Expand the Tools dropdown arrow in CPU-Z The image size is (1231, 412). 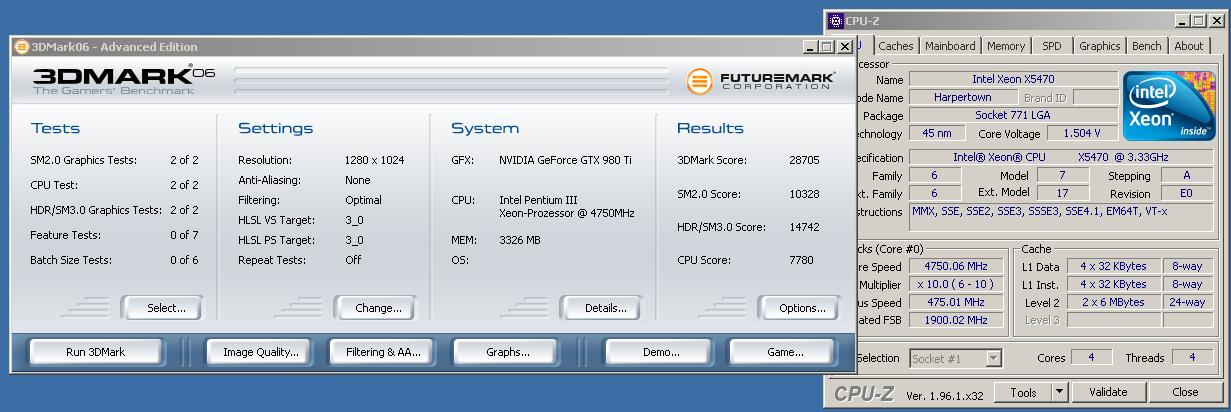[x=1060, y=392]
